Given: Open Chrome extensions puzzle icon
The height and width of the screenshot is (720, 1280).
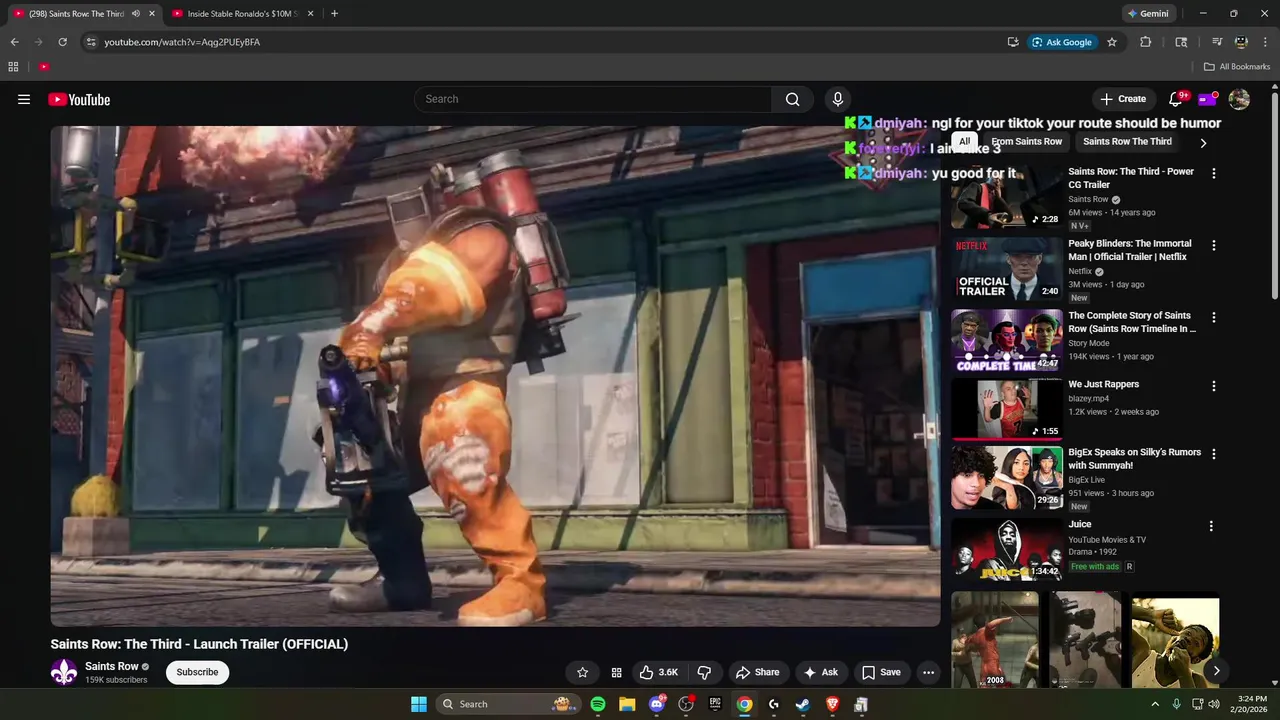Looking at the screenshot, I should click(x=1146, y=42).
